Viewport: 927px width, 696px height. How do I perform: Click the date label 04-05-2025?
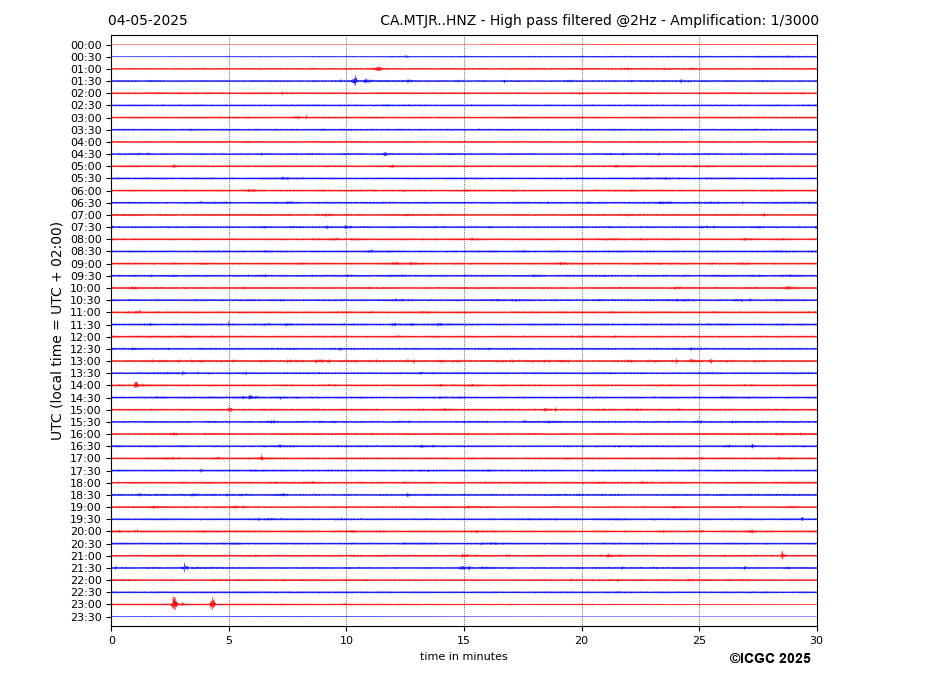click(148, 21)
